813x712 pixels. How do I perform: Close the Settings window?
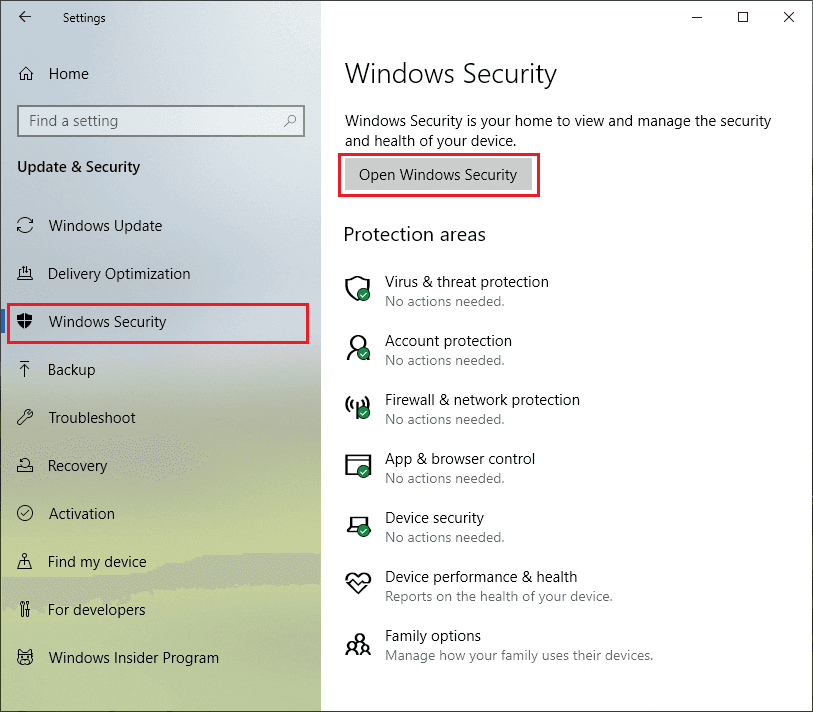[x=789, y=17]
